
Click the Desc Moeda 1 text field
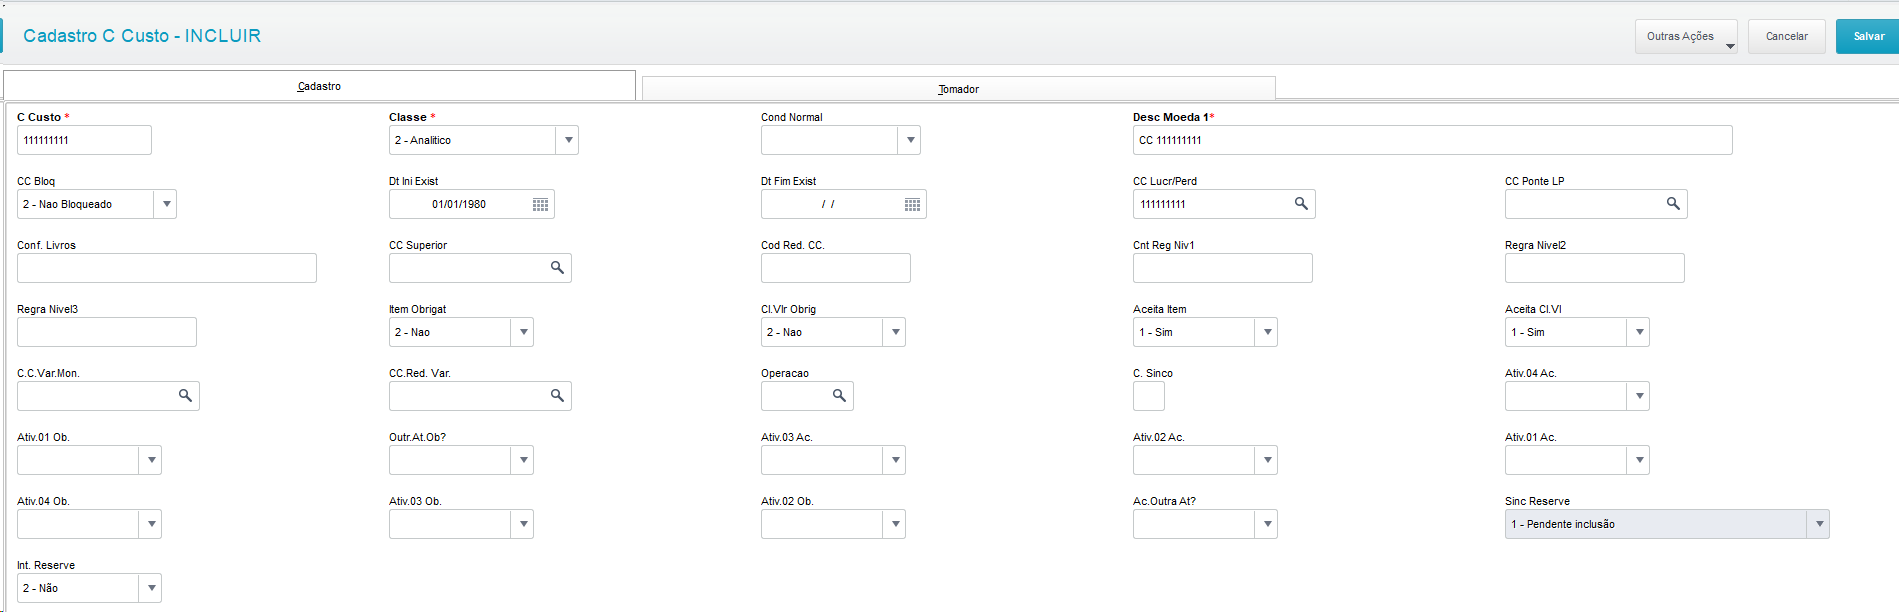pos(1431,140)
